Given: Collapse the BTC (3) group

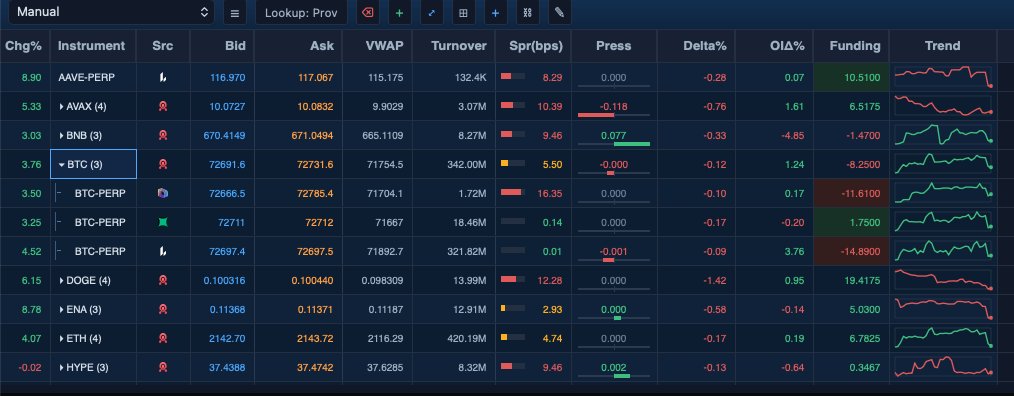Looking at the screenshot, I should 61,165.
